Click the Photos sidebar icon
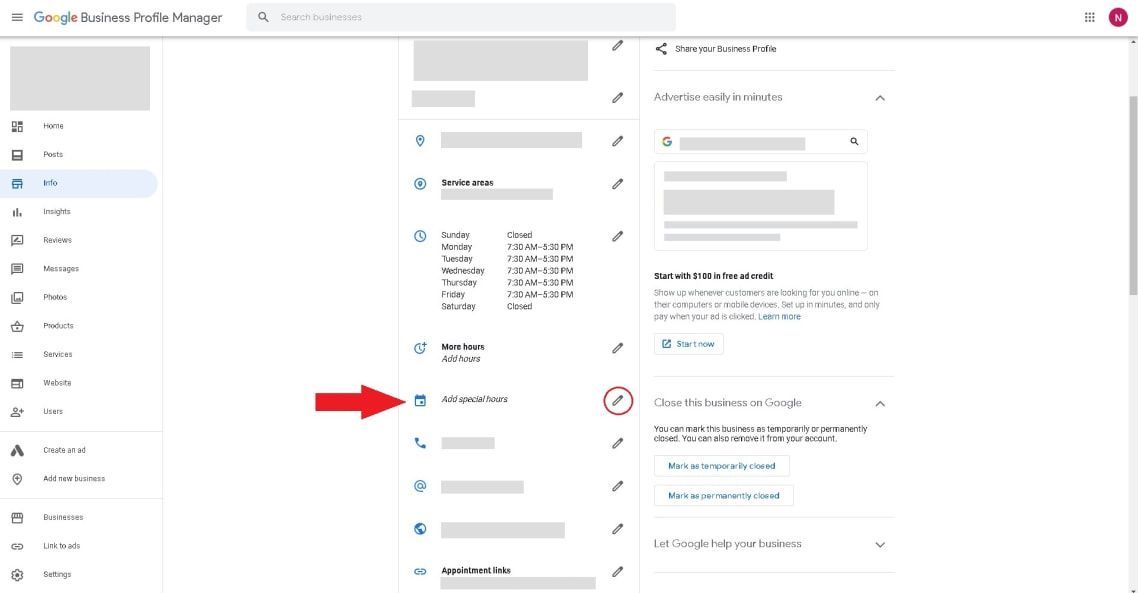Image resolution: width=1138 pixels, height=593 pixels. click(17, 298)
